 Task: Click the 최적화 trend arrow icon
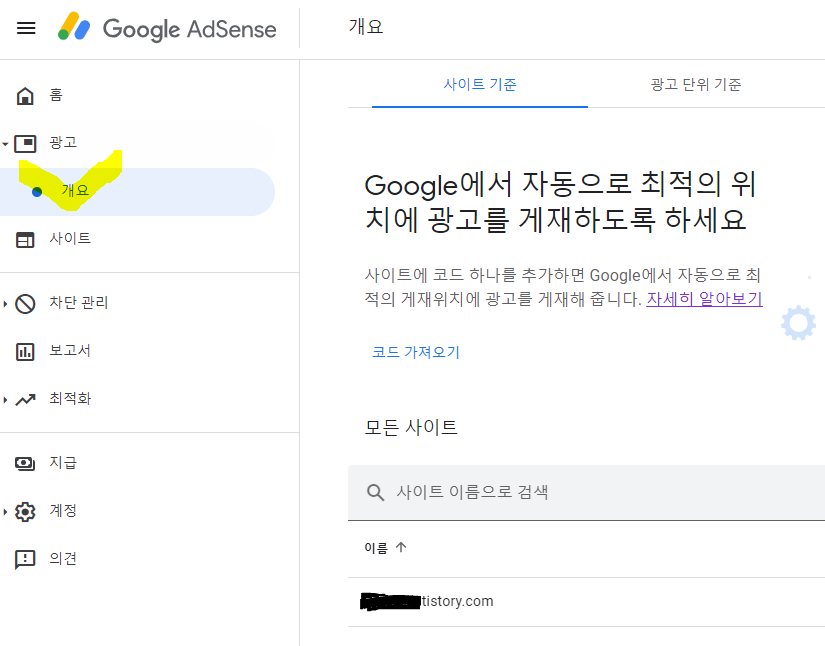tap(25, 400)
